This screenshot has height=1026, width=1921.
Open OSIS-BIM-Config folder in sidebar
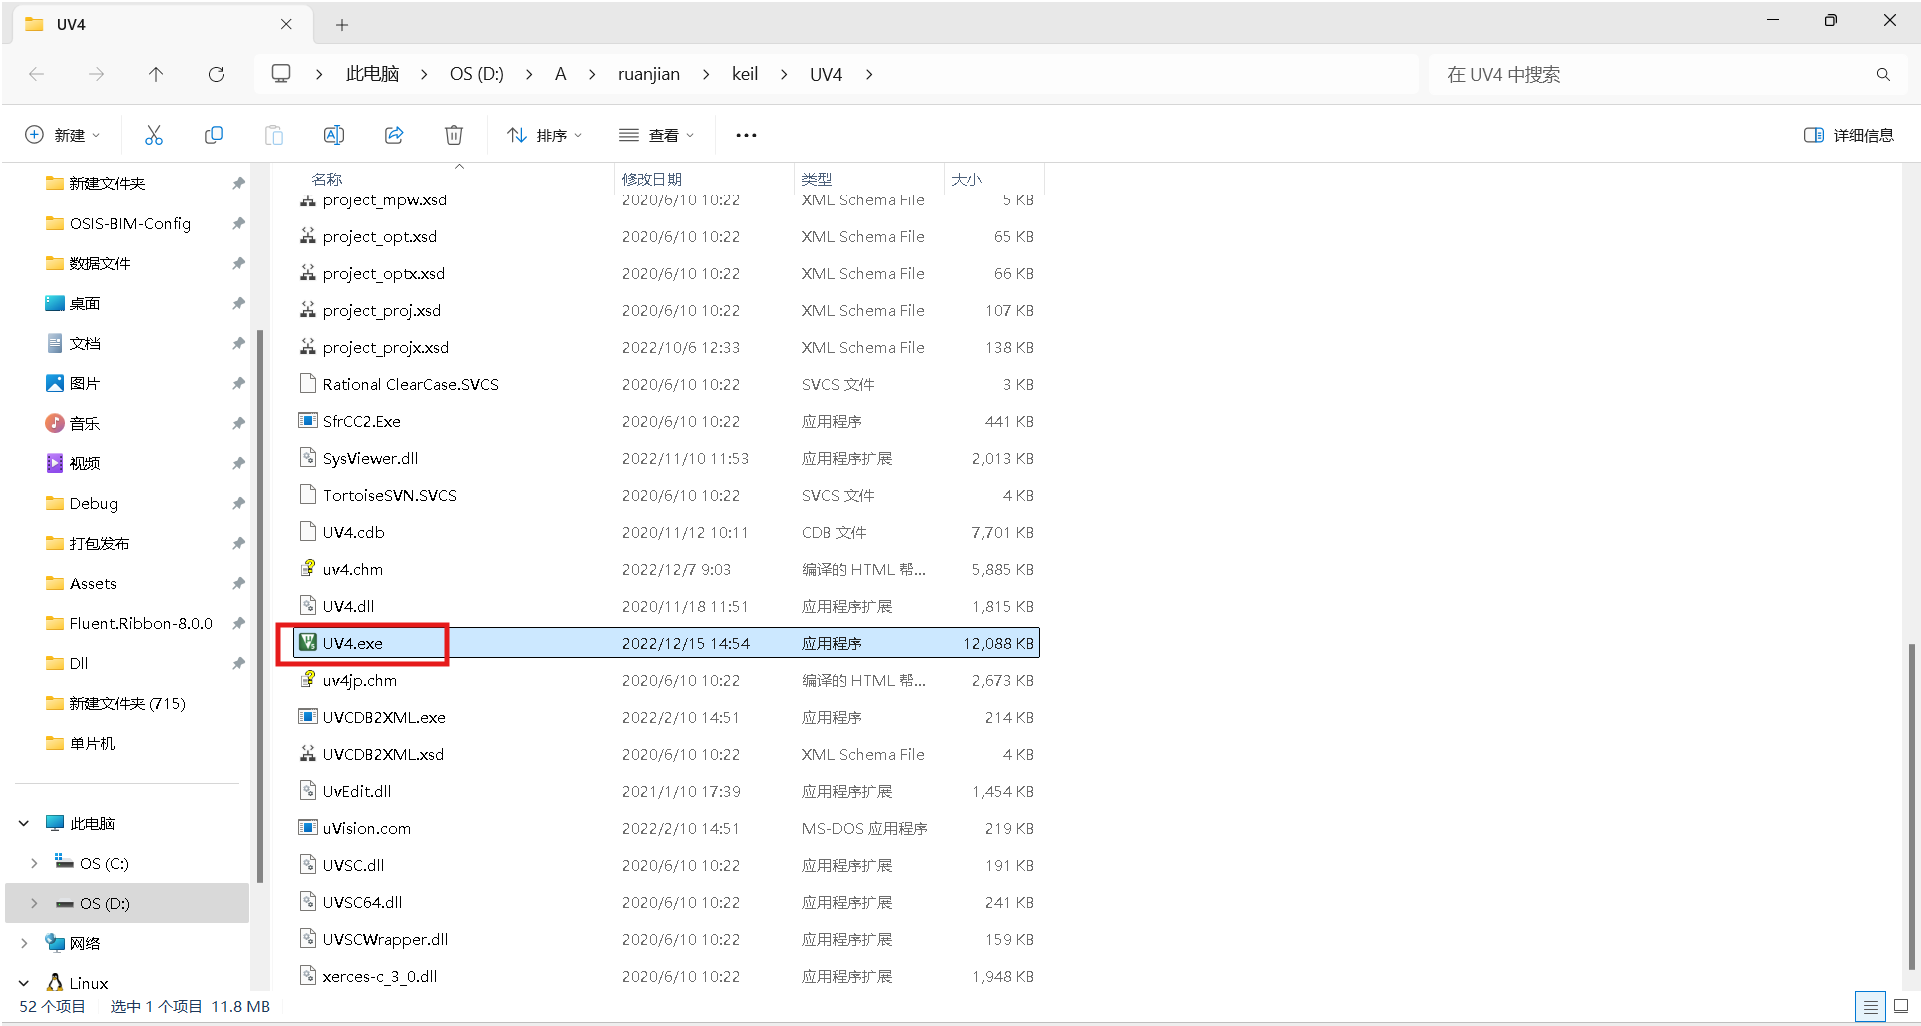click(x=130, y=223)
